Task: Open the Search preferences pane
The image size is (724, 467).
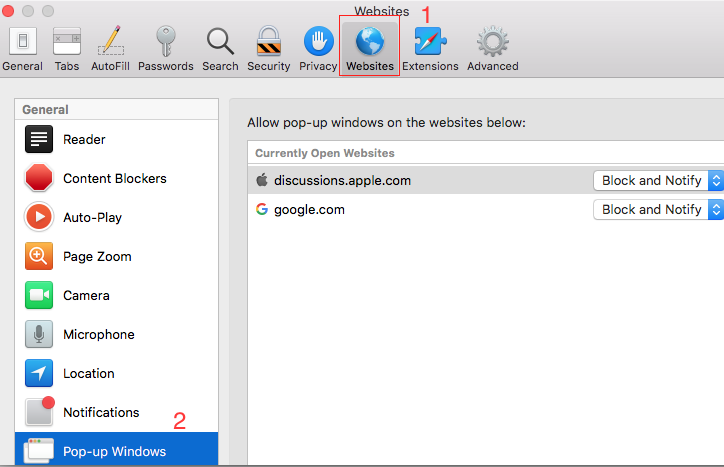Action: point(220,49)
